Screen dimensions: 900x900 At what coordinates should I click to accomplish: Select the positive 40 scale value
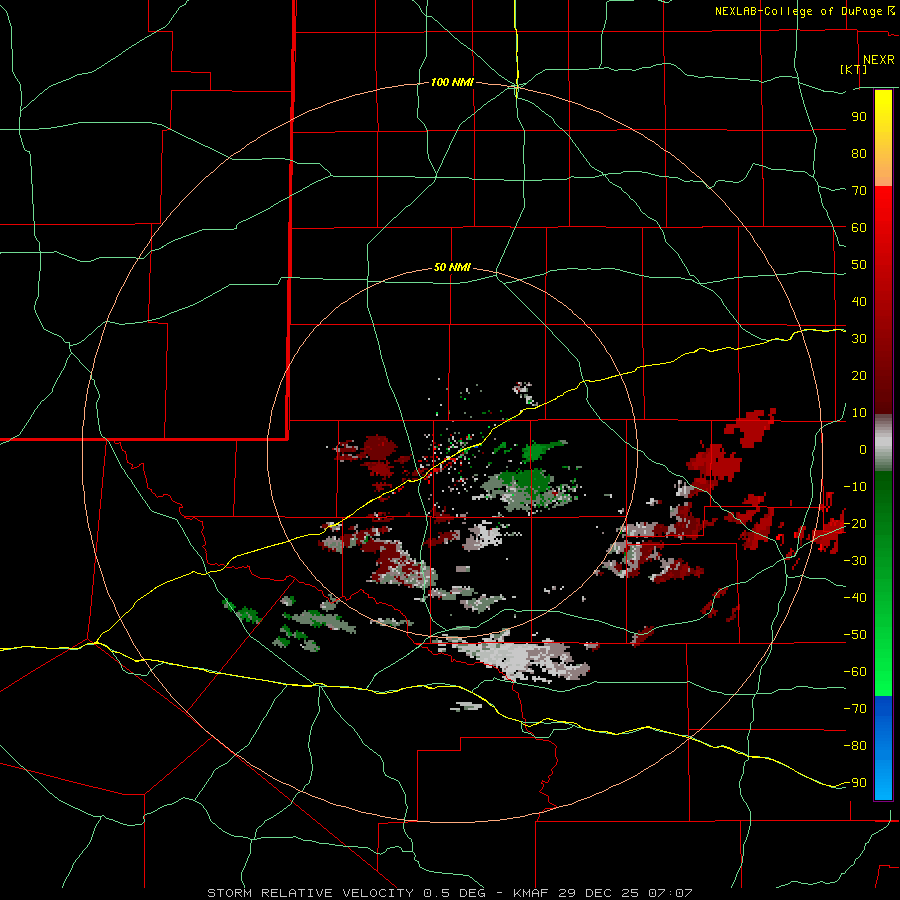click(x=859, y=301)
